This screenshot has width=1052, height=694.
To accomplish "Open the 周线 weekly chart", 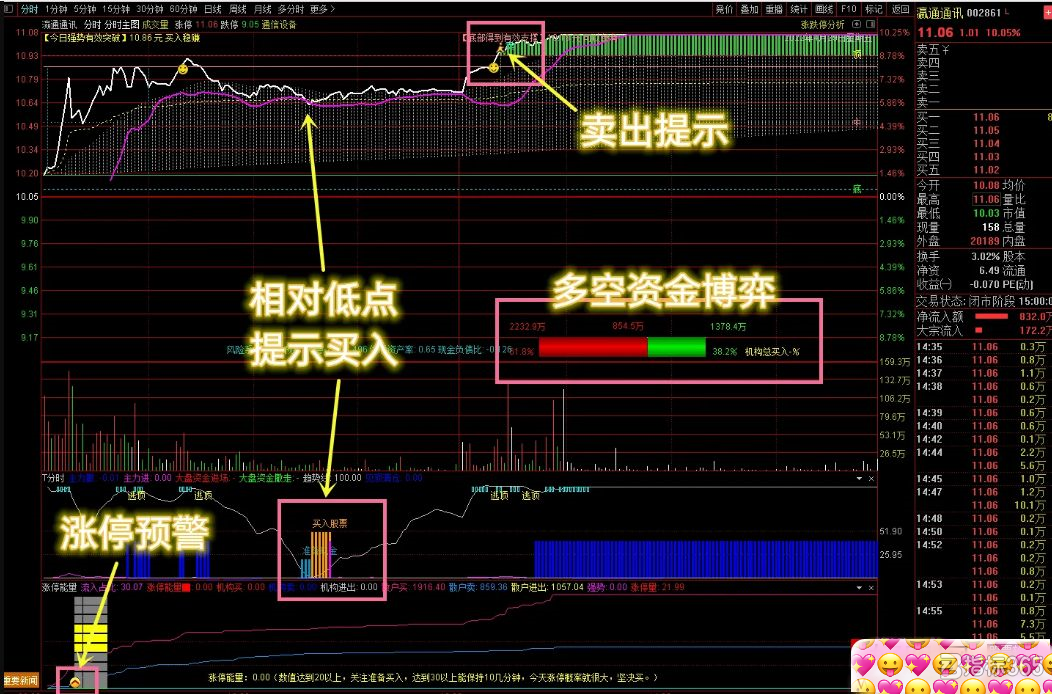I will click(x=238, y=9).
